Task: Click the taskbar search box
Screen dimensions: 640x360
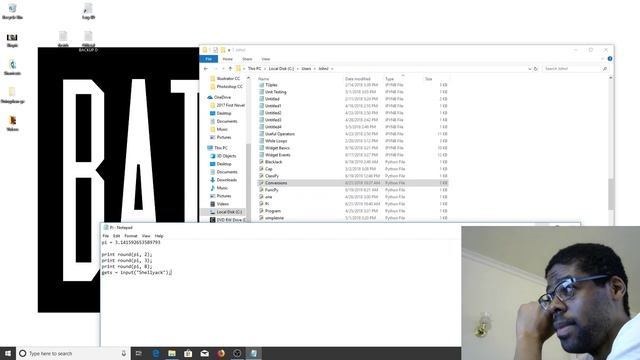Action: (73, 353)
